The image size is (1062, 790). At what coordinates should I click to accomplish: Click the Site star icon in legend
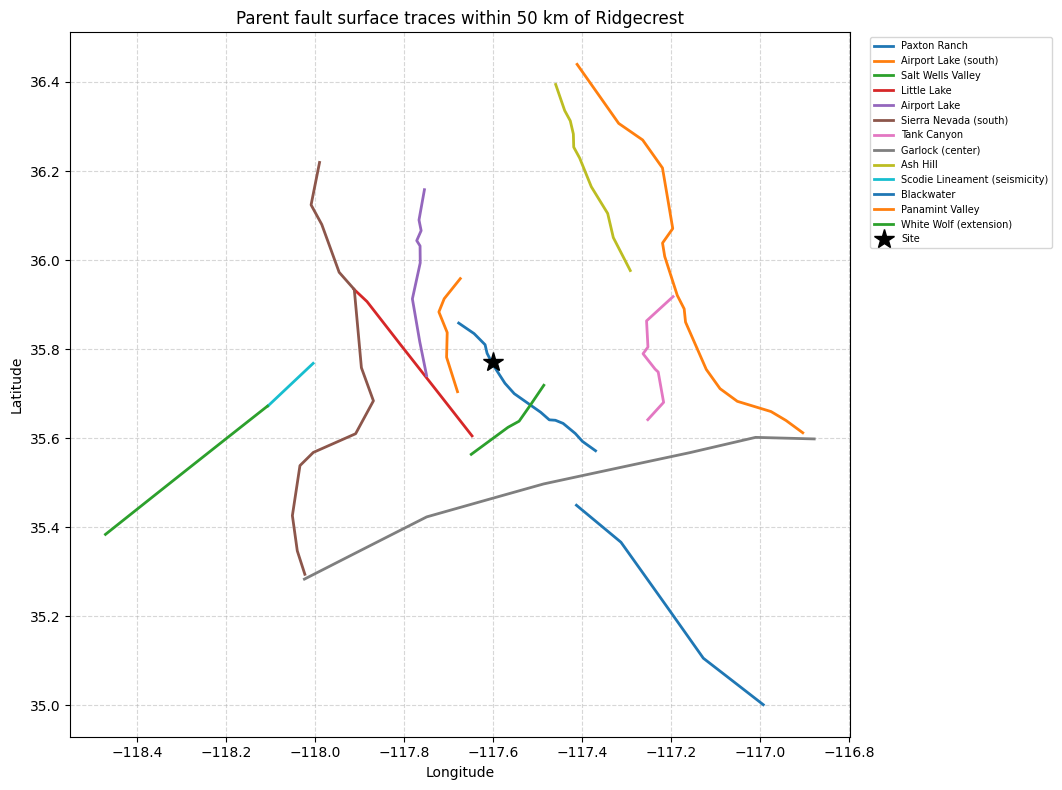pos(884,239)
